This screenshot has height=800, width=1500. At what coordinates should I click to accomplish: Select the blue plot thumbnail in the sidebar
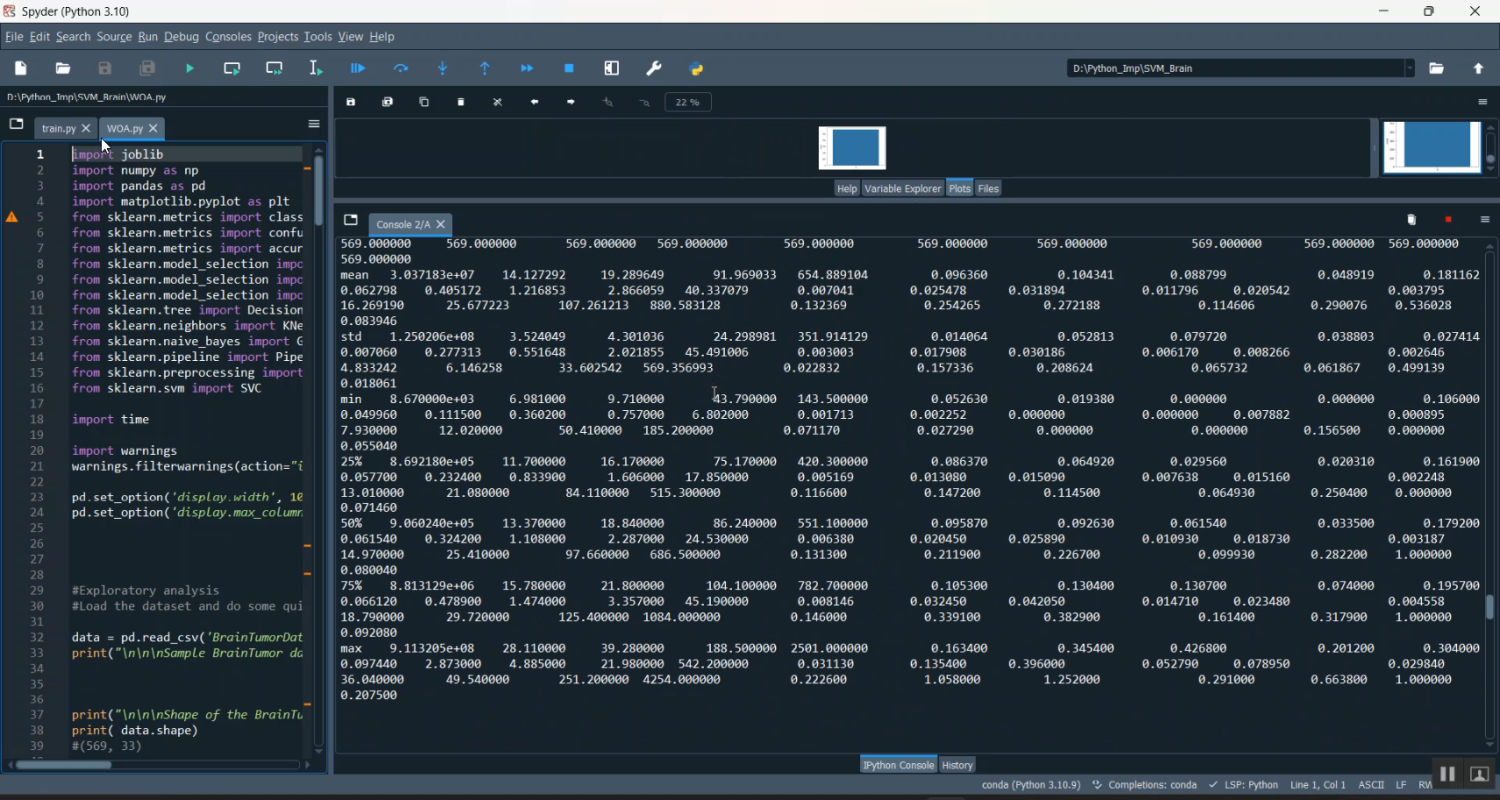[x=1432, y=147]
